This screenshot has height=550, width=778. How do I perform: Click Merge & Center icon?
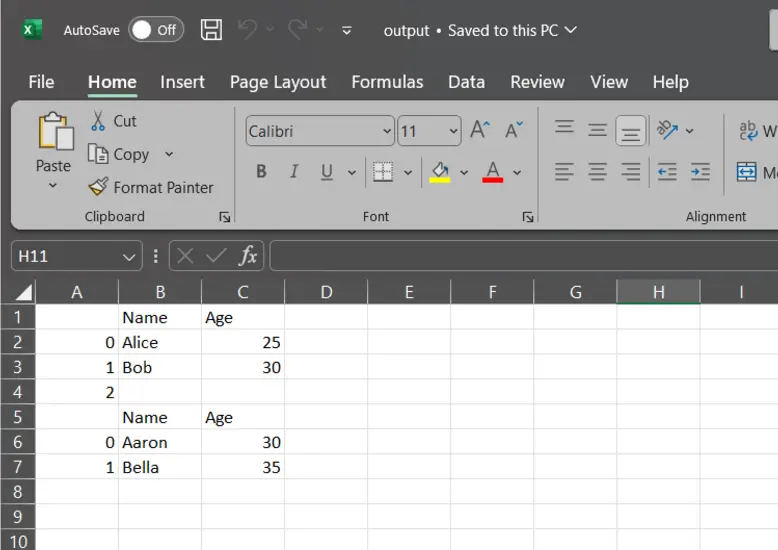[x=747, y=172]
